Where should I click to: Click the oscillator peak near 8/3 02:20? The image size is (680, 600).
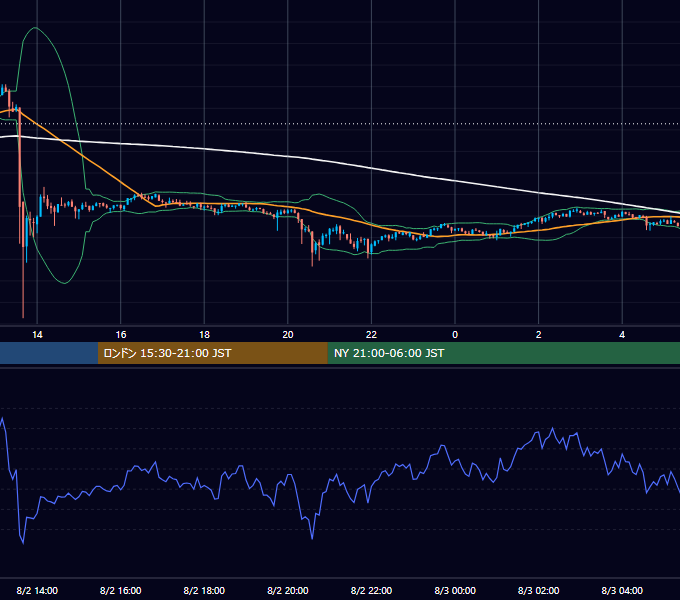pyautogui.click(x=552, y=429)
